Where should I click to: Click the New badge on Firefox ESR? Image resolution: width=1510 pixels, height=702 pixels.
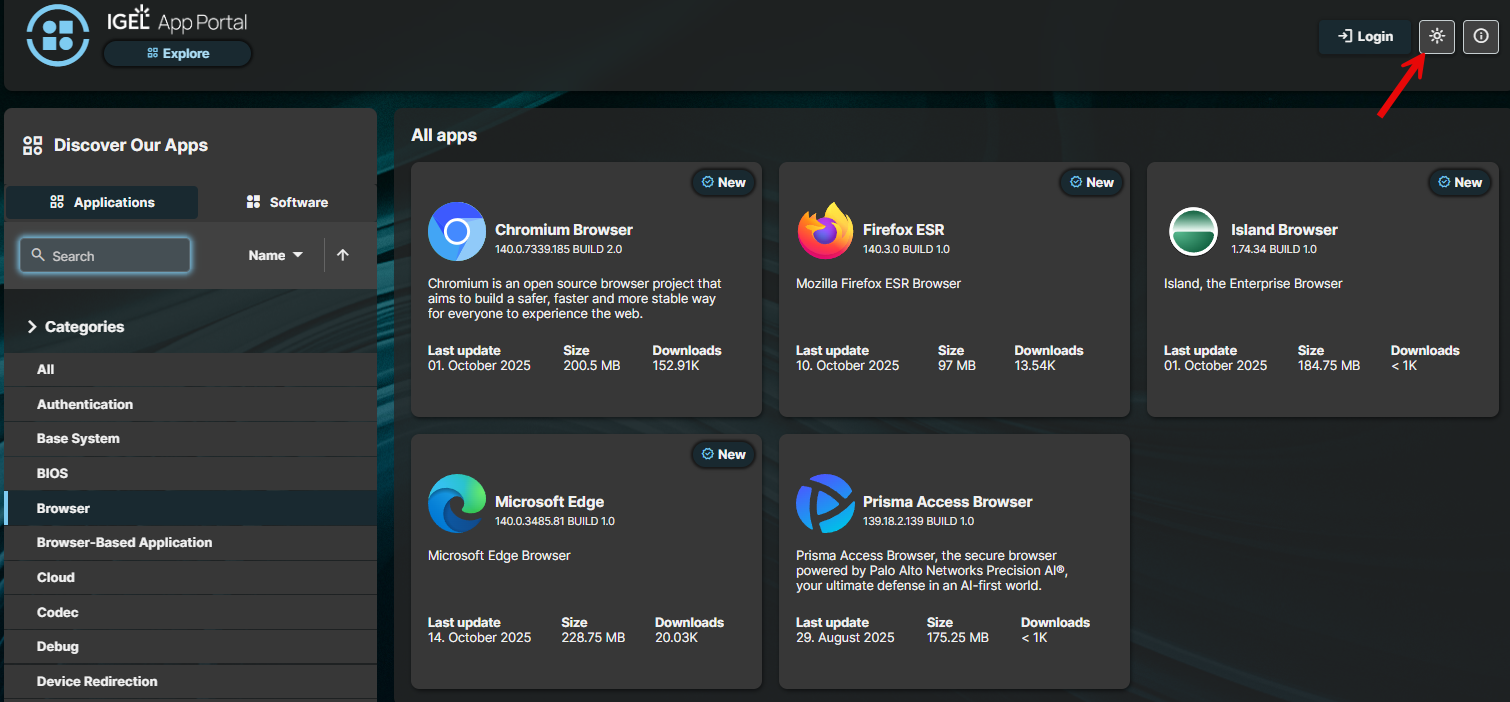click(x=1091, y=182)
